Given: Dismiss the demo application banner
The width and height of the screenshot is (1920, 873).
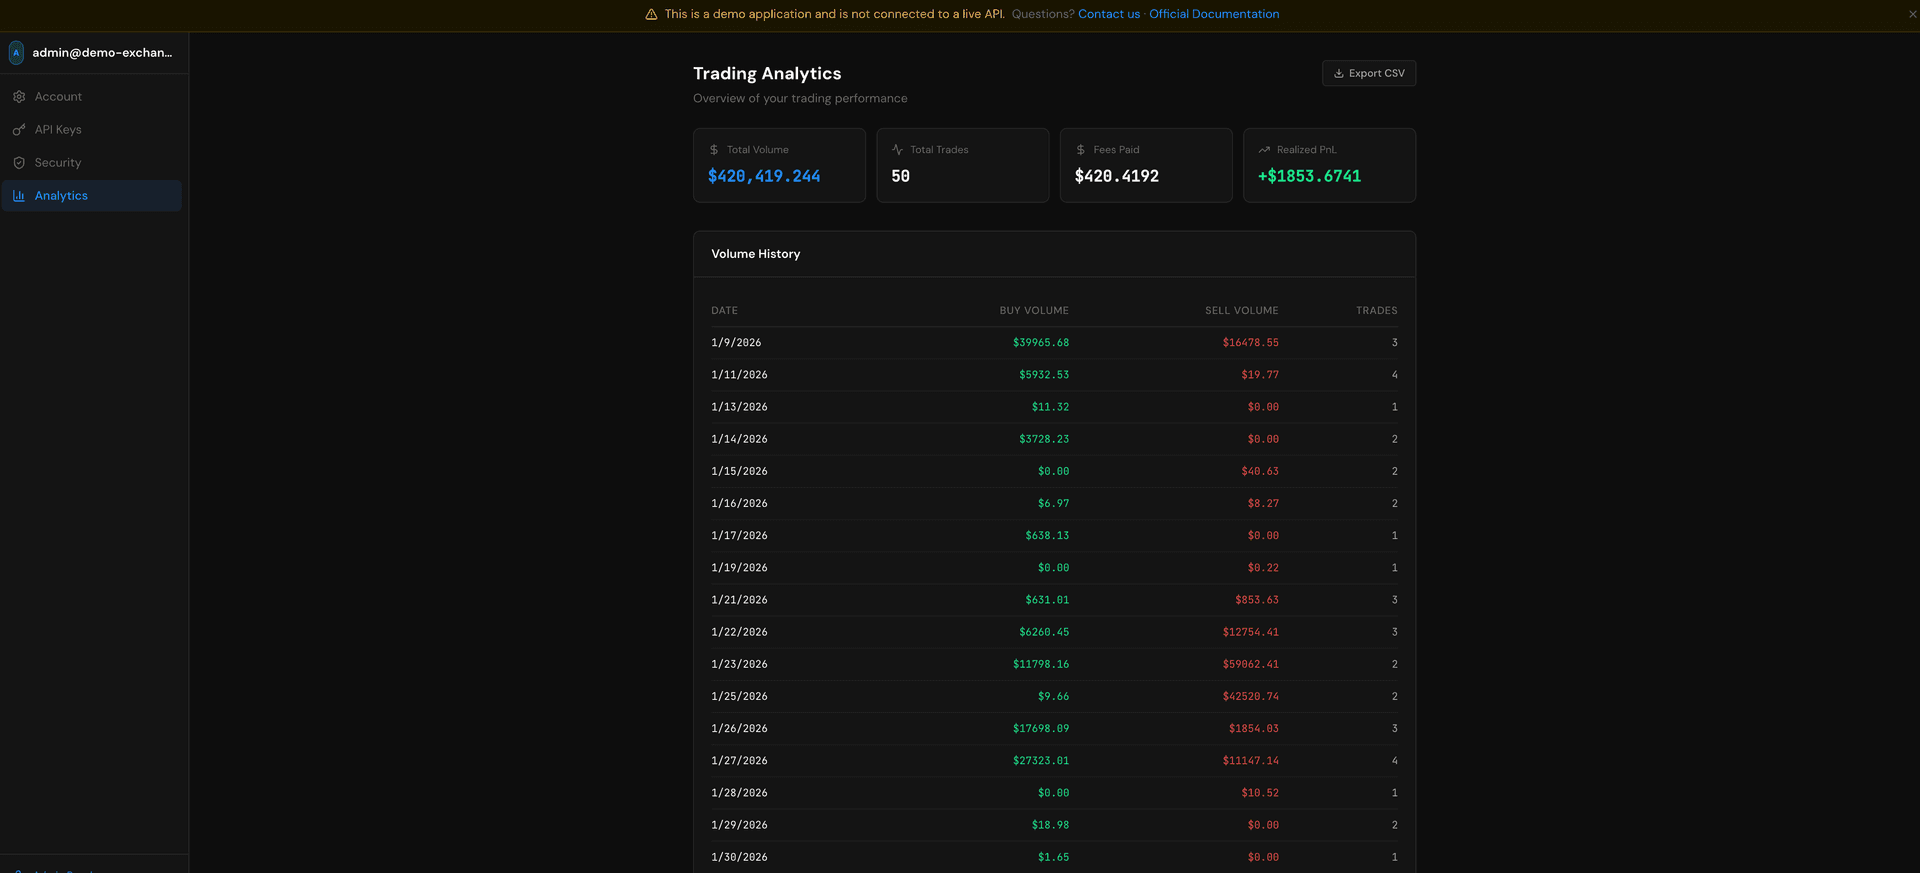Looking at the screenshot, I should click(x=1912, y=14).
